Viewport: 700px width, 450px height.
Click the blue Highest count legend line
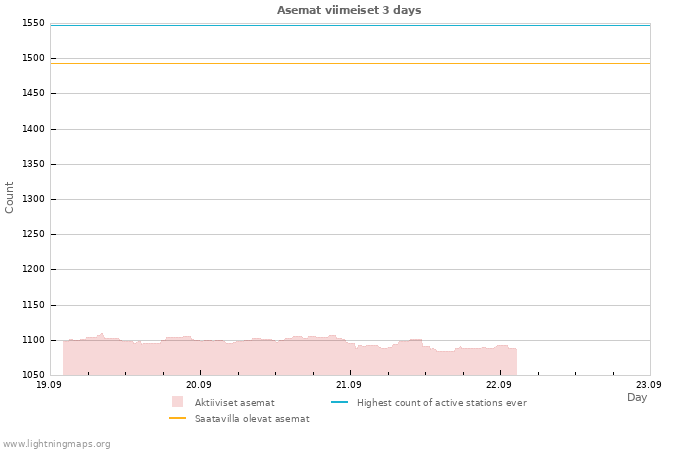(339, 402)
